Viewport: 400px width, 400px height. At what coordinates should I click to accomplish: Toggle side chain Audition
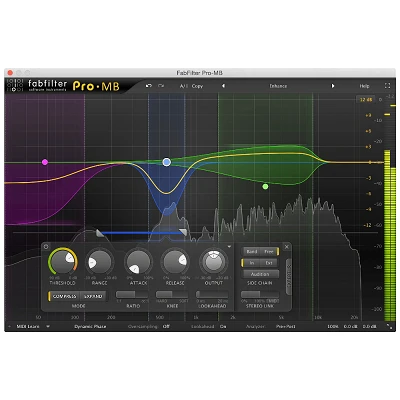pos(260,274)
